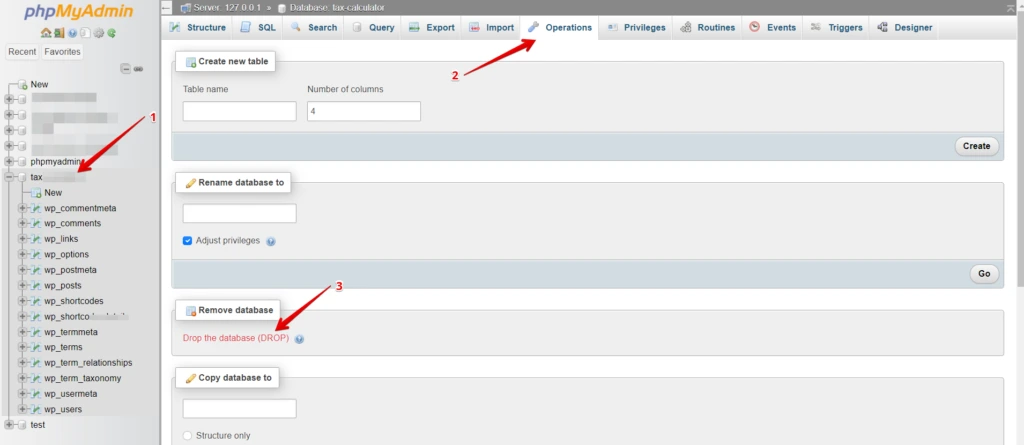Click the Rename database to input field
The height and width of the screenshot is (445, 1024).
pyautogui.click(x=240, y=213)
